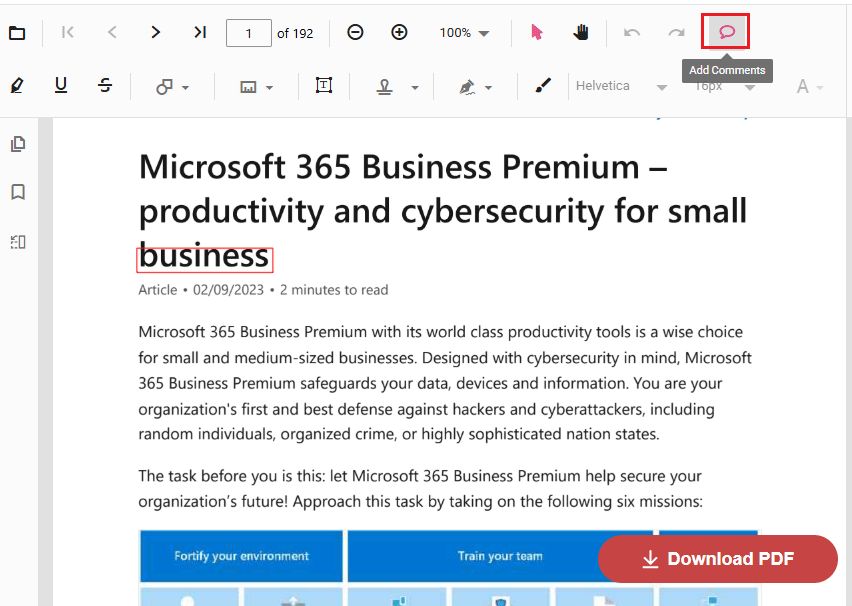Open the page thumbnails side panel
Screen dimensions: 852x606
[17, 144]
